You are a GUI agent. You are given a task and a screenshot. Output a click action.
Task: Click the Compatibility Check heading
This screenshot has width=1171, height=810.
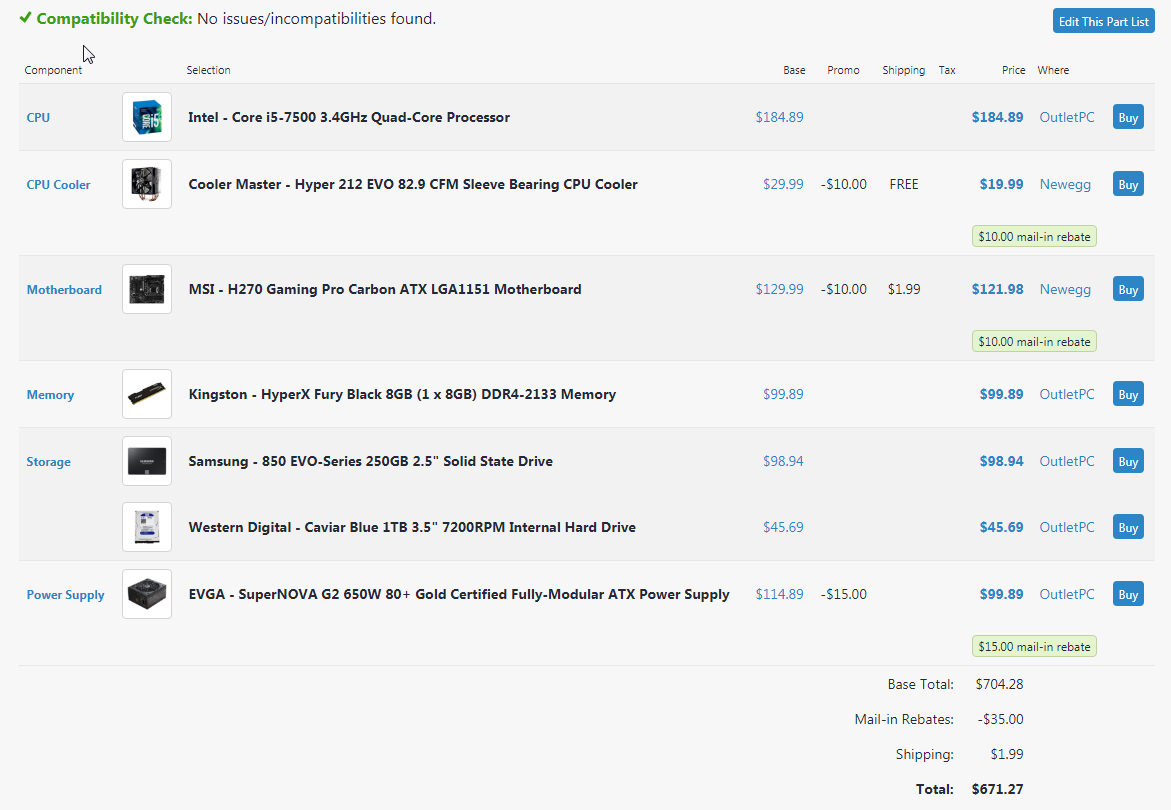click(x=114, y=19)
